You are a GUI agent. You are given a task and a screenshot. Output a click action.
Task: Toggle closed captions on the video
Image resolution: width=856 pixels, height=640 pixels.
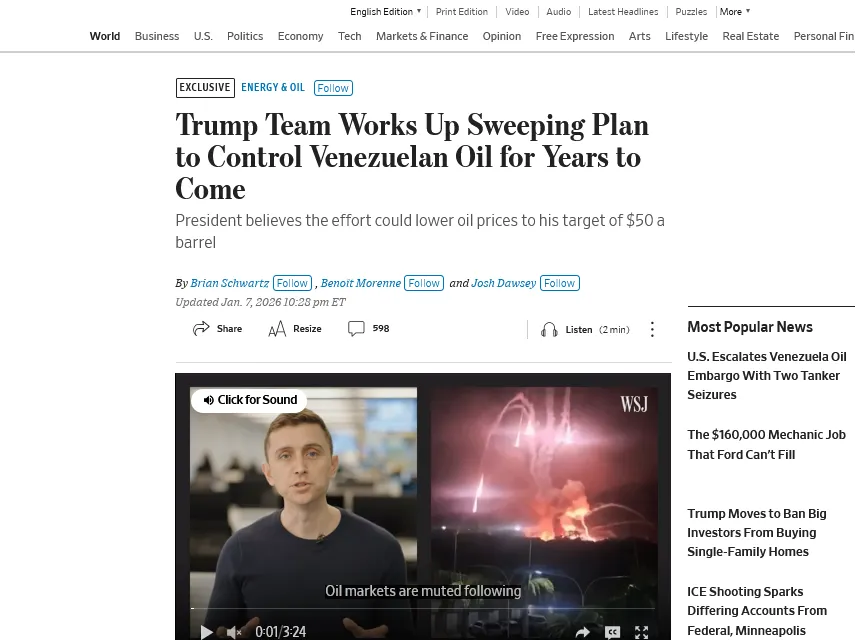pos(613,632)
